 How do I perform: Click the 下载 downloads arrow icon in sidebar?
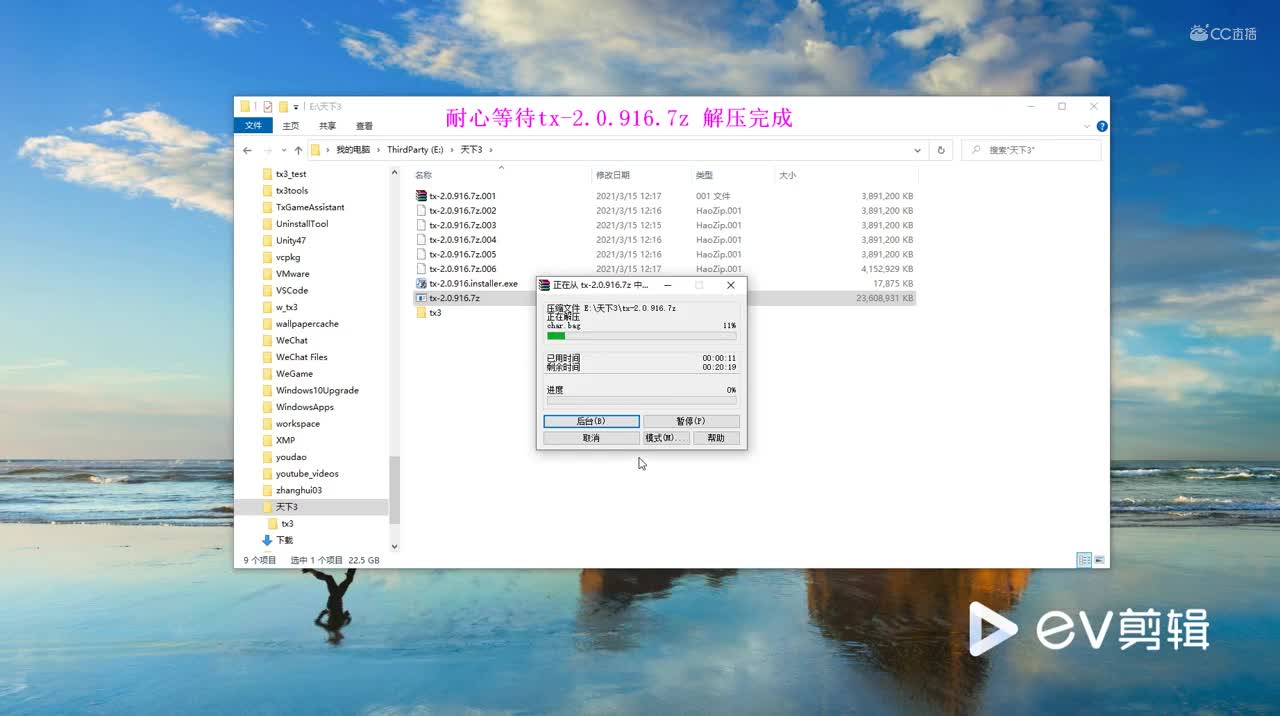[x=267, y=540]
